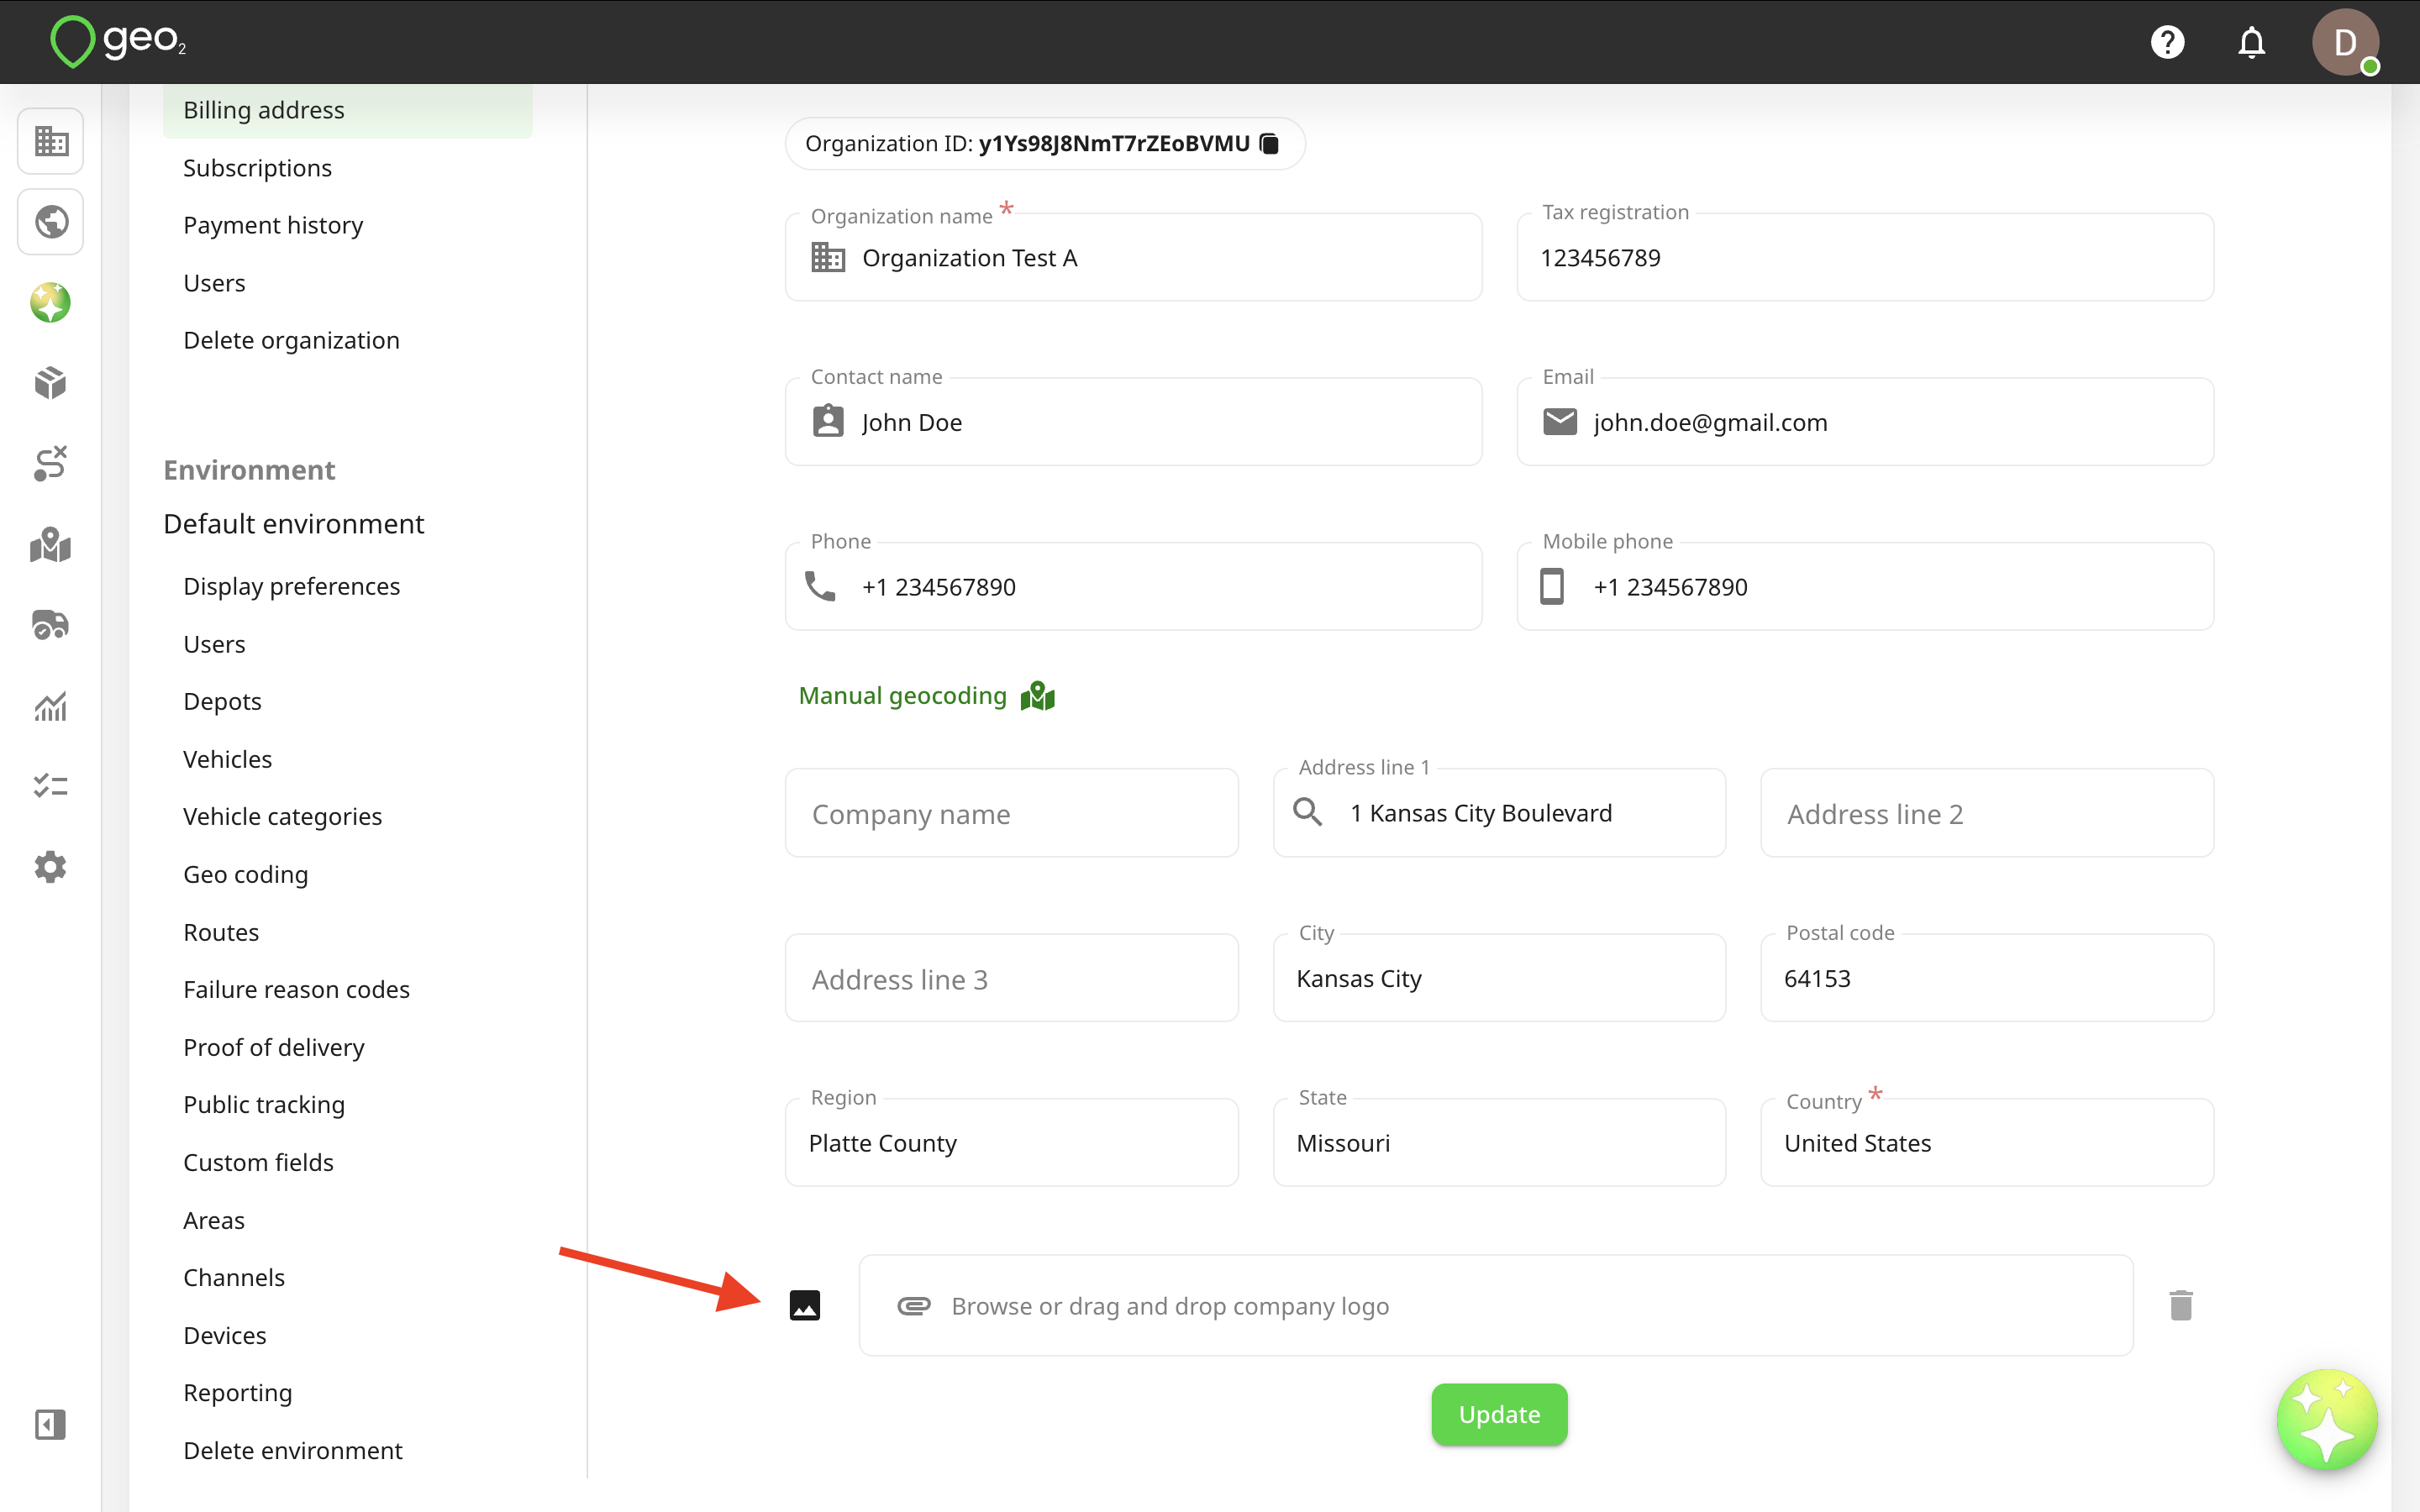
Task: Open the sparkle assistant floating button
Action: (2327, 1419)
